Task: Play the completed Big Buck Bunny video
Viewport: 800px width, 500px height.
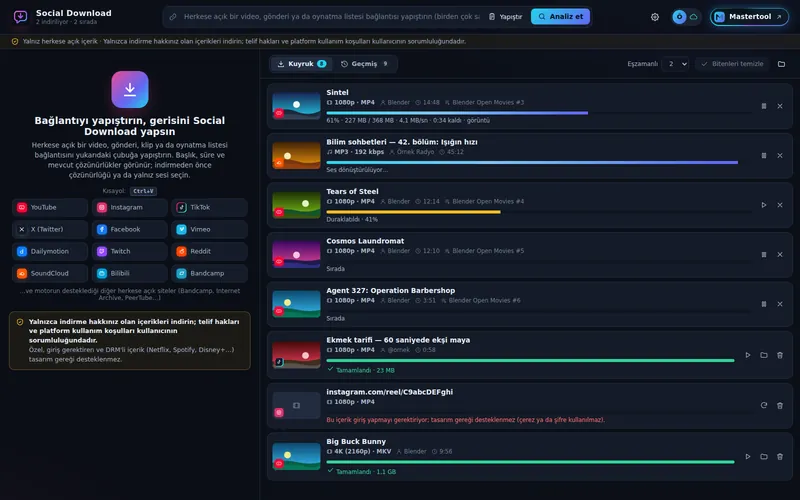Action: coord(748,457)
